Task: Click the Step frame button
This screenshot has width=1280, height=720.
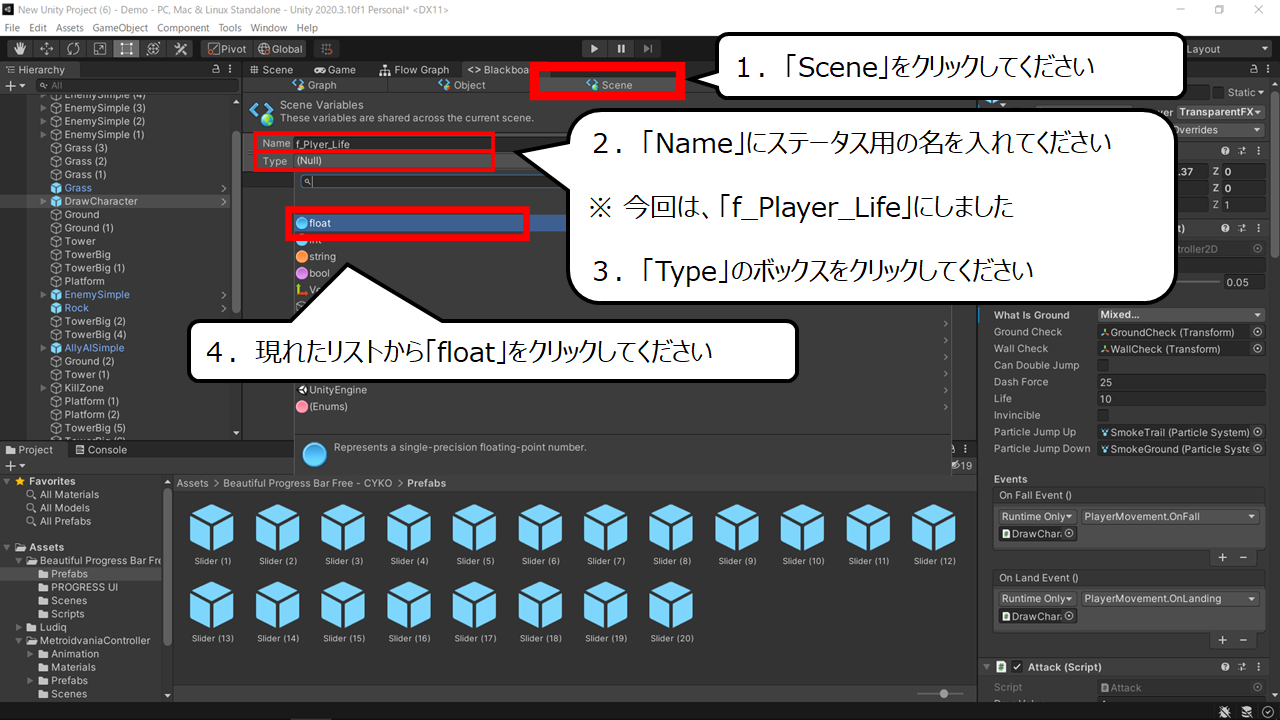Action: click(648, 48)
